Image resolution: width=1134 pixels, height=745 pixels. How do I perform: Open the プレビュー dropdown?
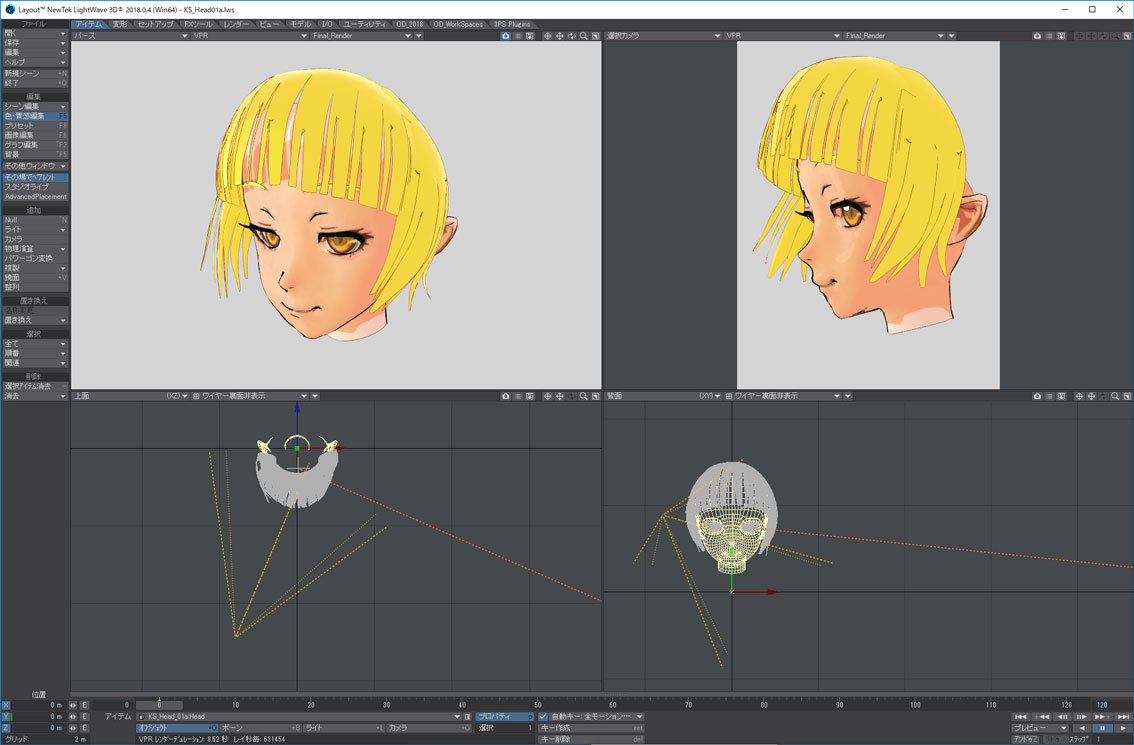pos(1040,728)
